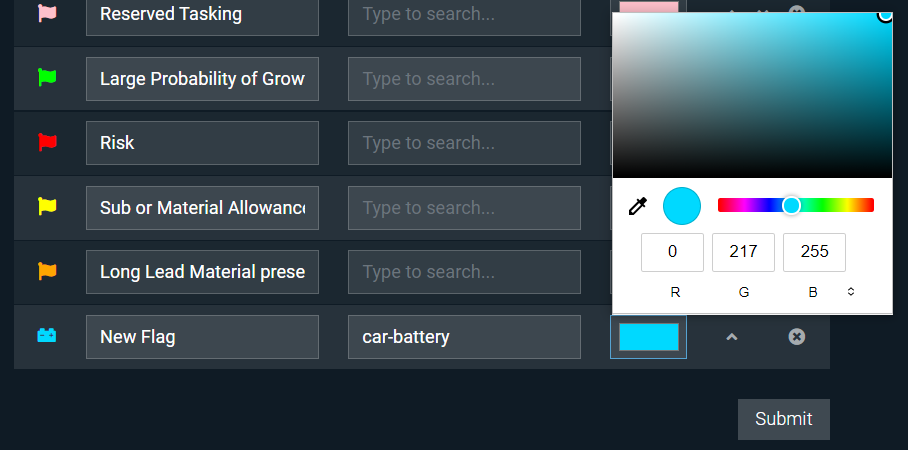Open the car-battery icon search field
The image size is (908, 450).
click(464, 337)
